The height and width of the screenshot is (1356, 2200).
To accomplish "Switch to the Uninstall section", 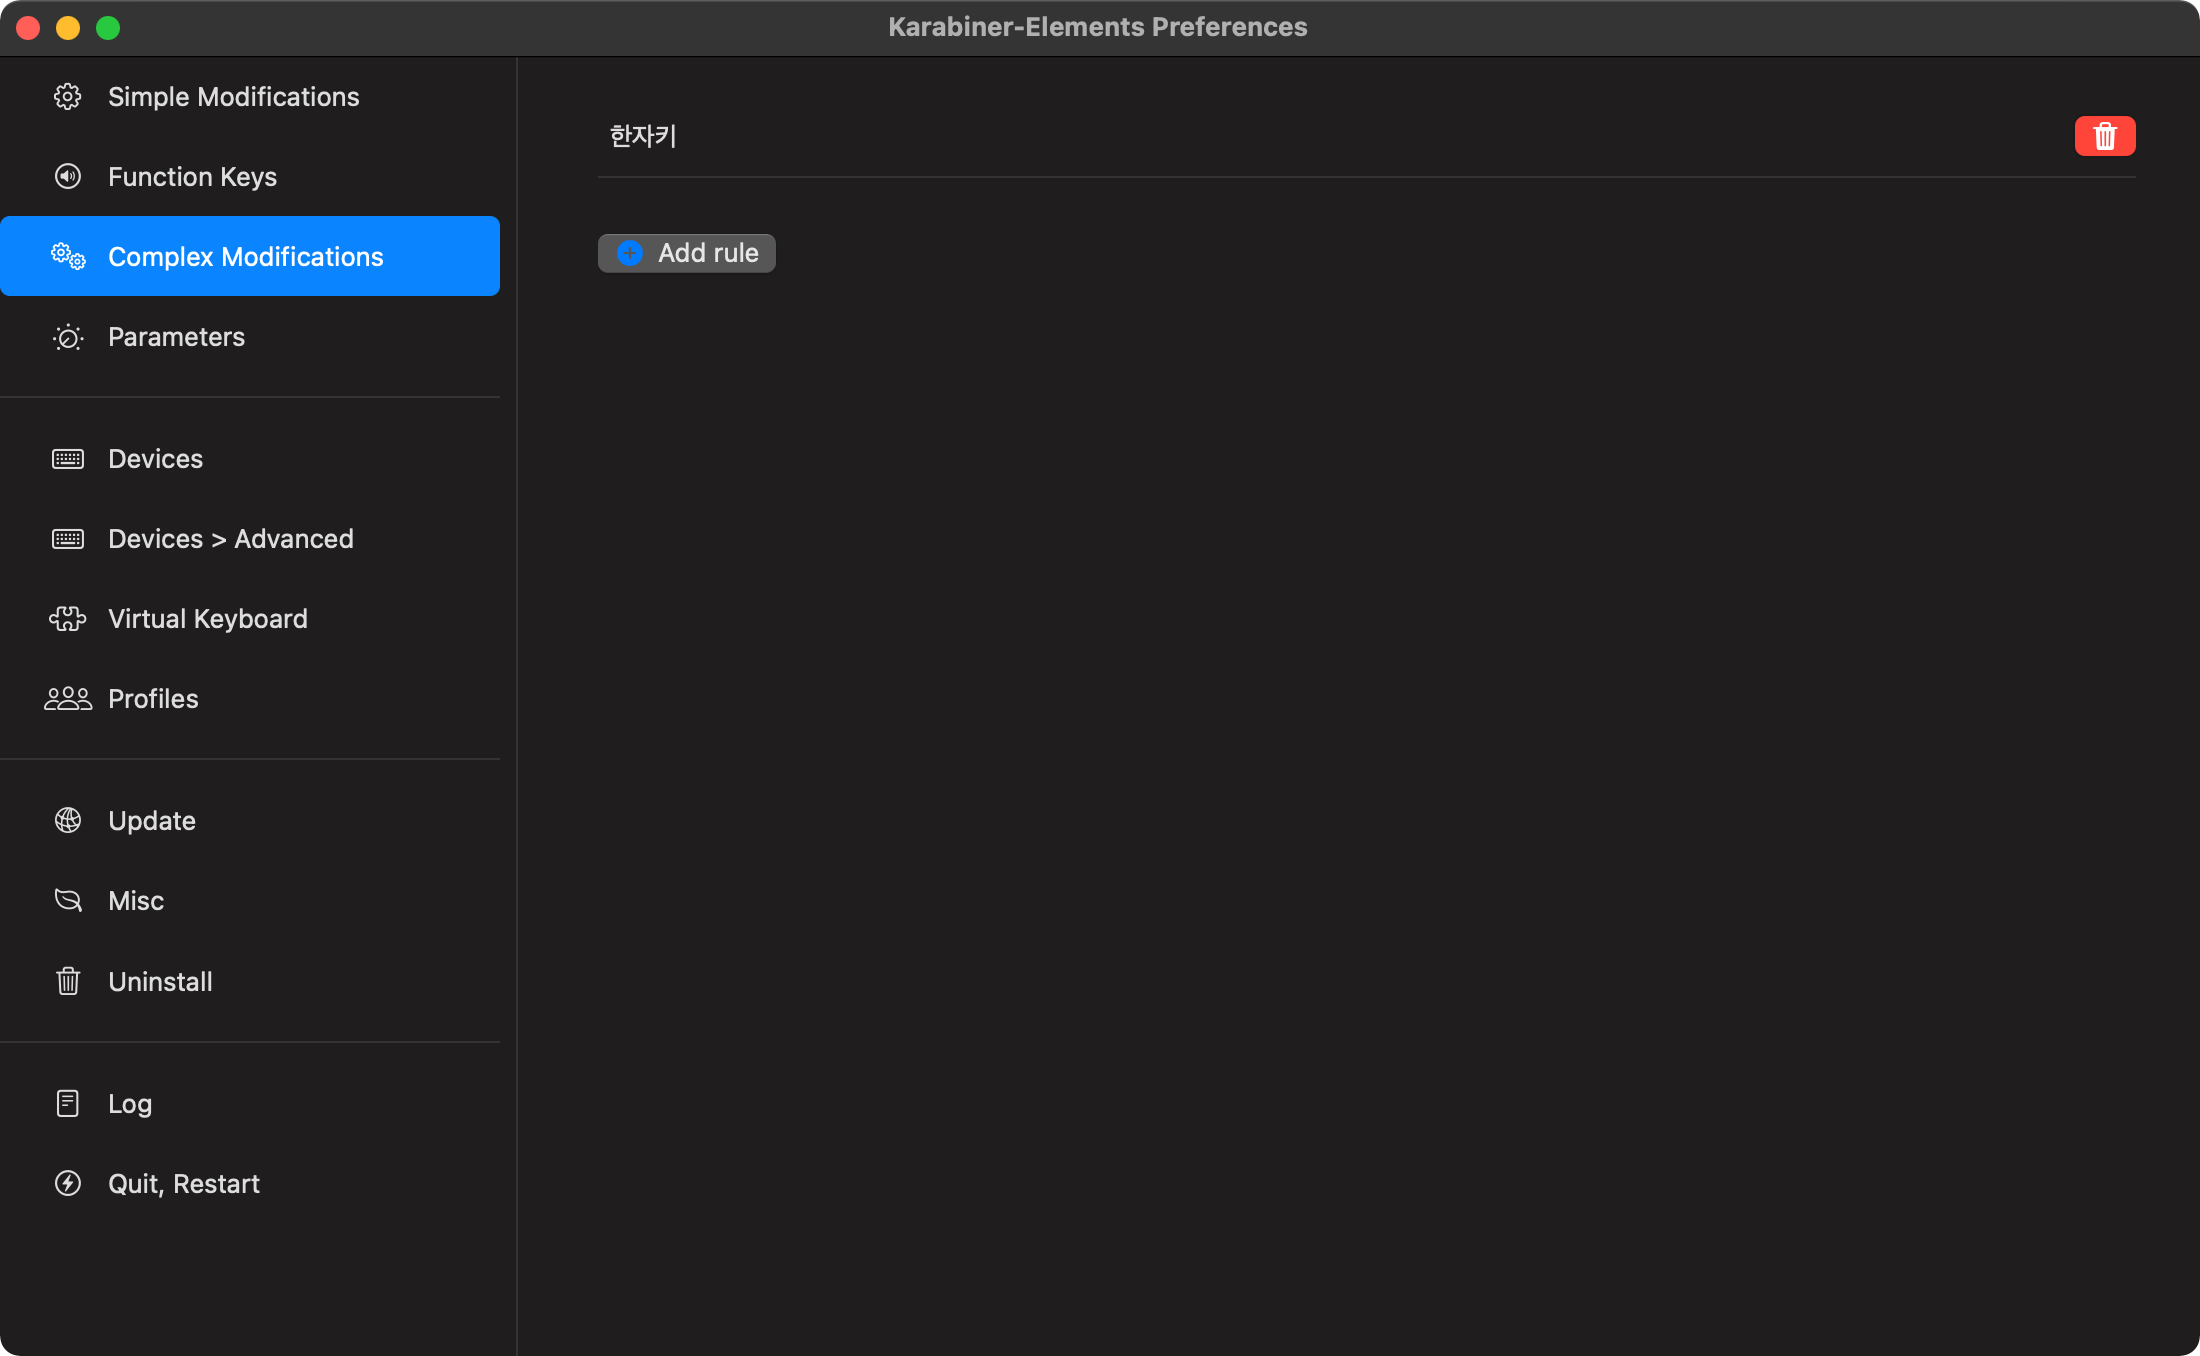I will click(160, 982).
